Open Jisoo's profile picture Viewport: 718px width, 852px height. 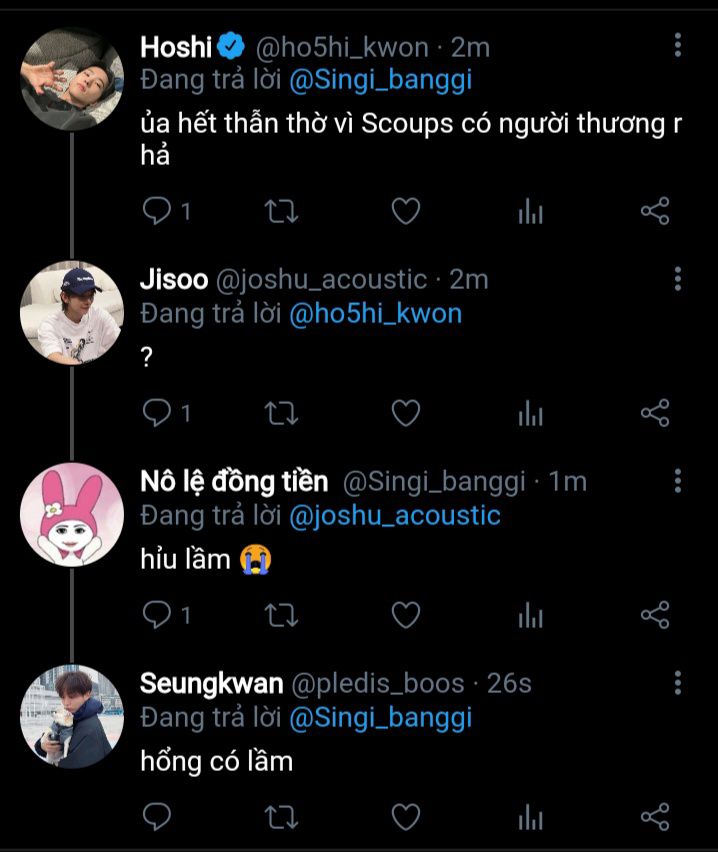(72, 312)
